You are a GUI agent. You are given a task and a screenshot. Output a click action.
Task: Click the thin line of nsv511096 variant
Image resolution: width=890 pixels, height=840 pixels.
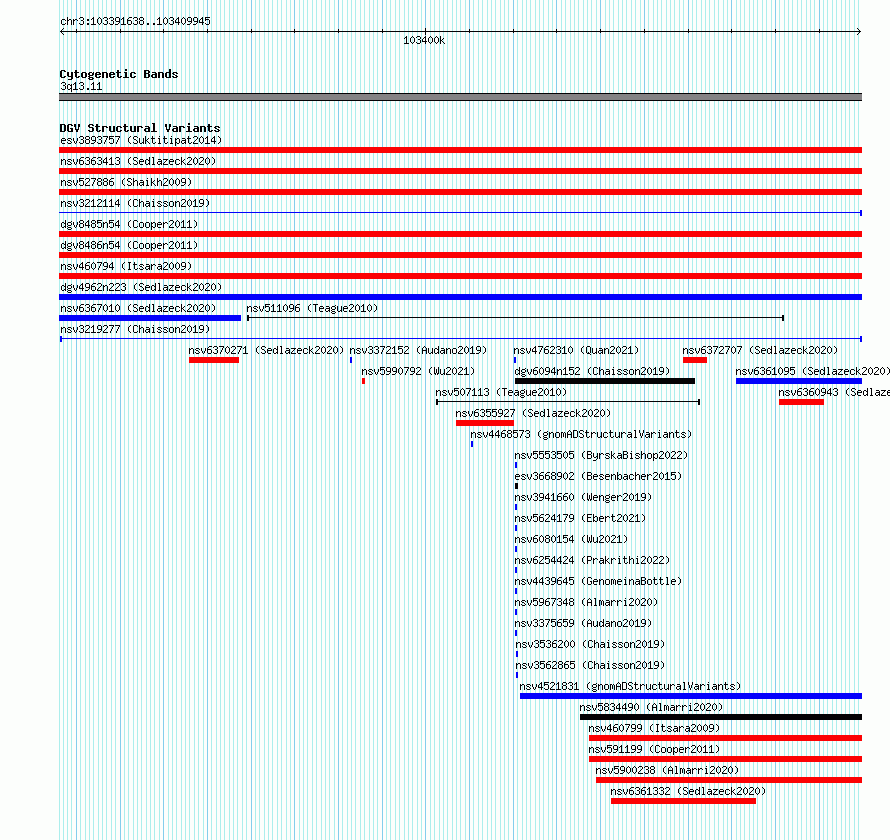(x=515, y=318)
